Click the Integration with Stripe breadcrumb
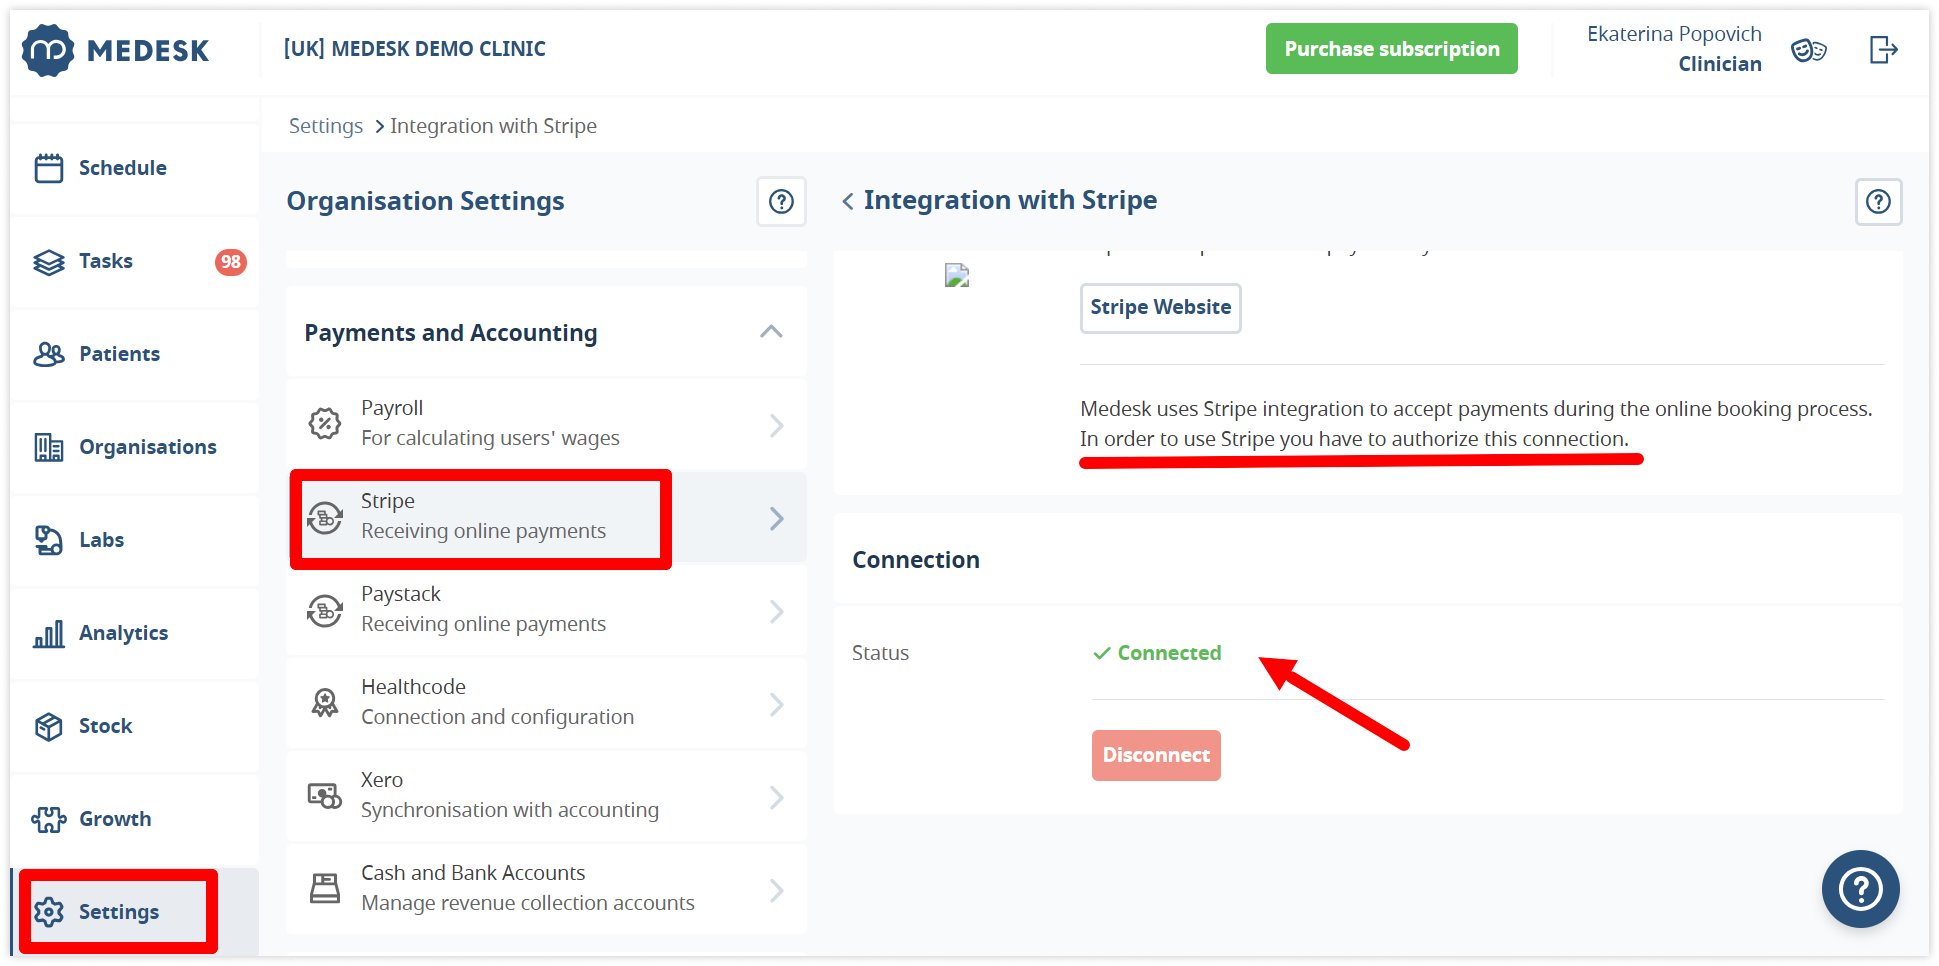This screenshot has height=966, width=1939. tap(493, 126)
